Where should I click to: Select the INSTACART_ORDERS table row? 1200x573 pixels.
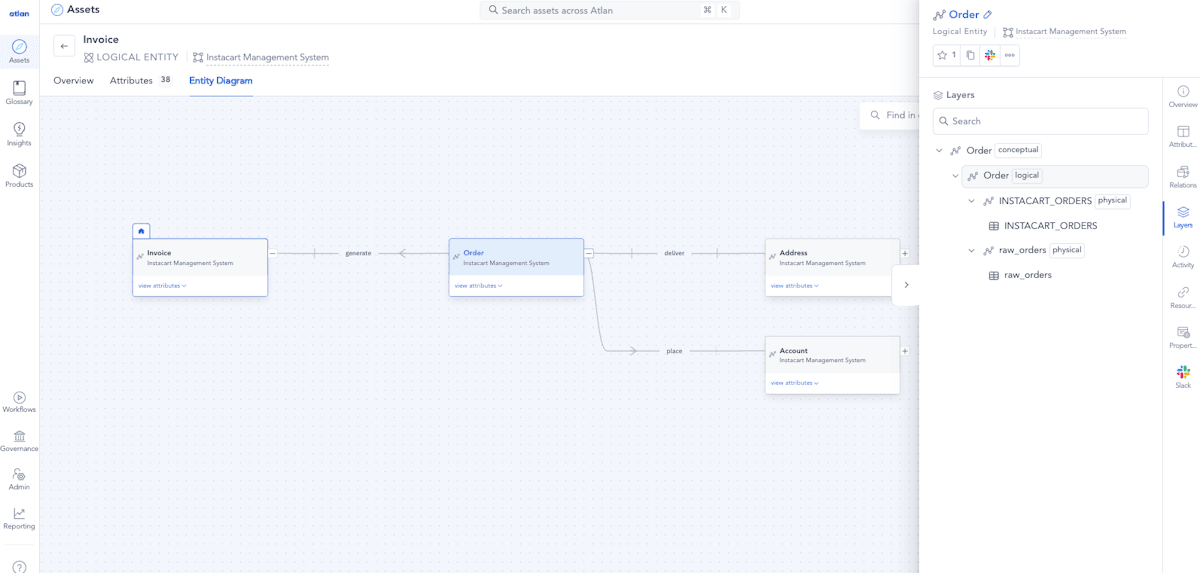(1042, 226)
